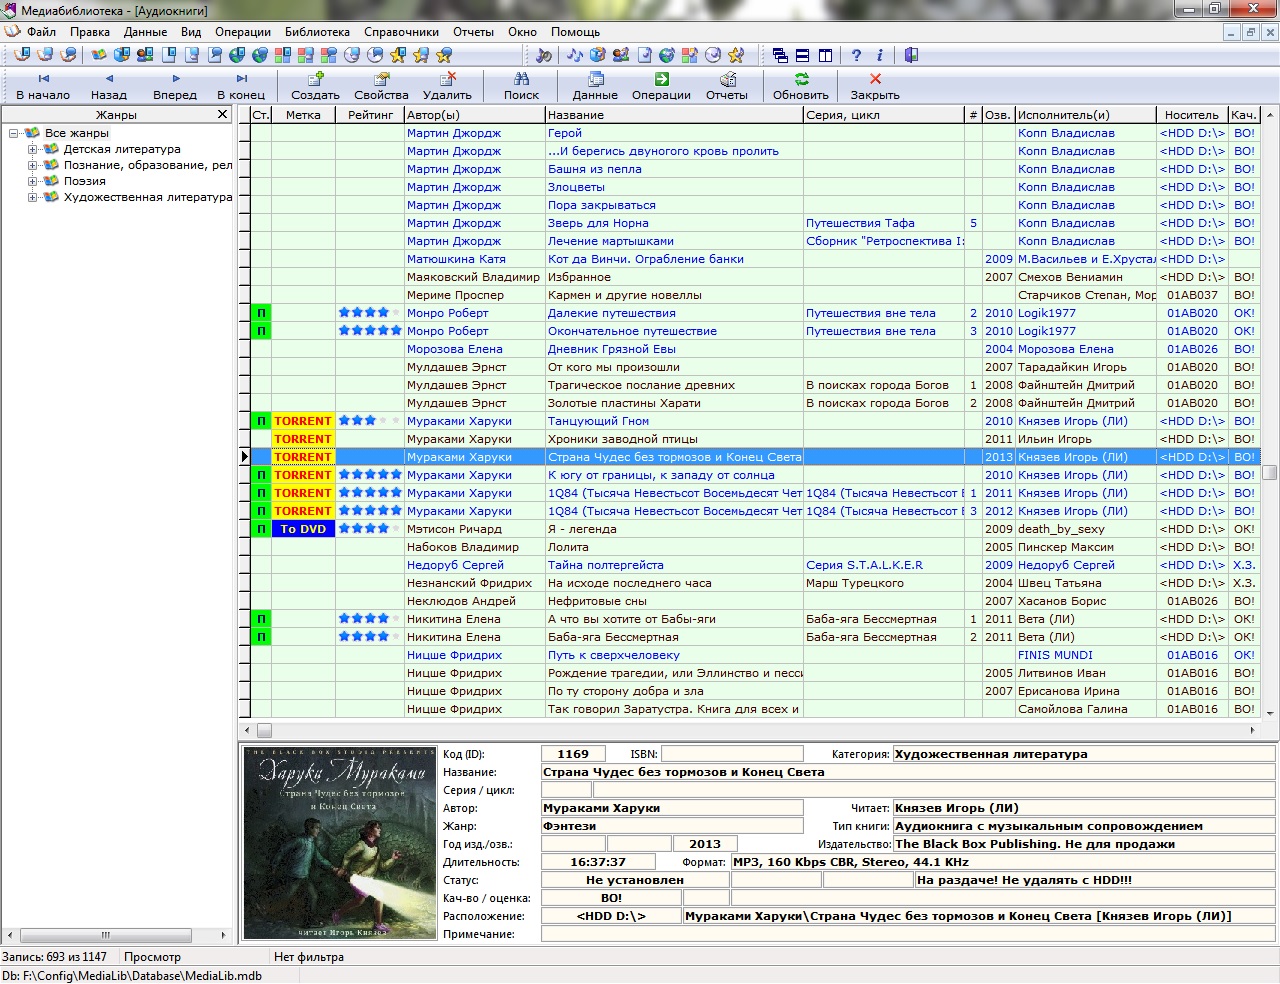Click the blue question mark help icon
1280x984 pixels.
pos(856,56)
